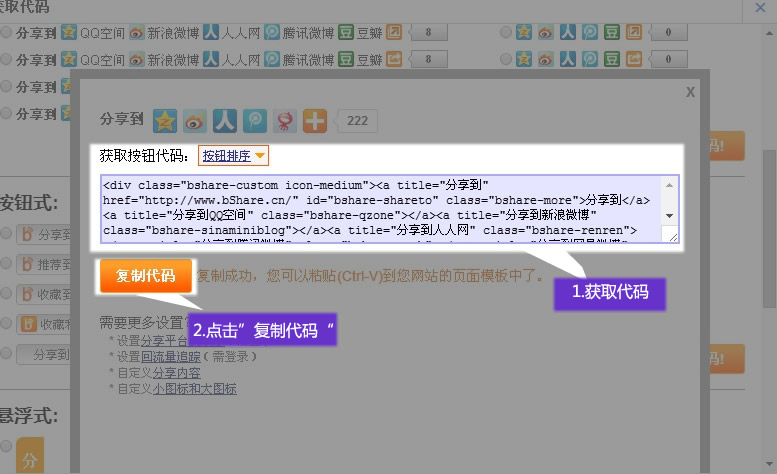Open the 按钮排序 dropdown
This screenshot has width=777, height=474.
234,156
